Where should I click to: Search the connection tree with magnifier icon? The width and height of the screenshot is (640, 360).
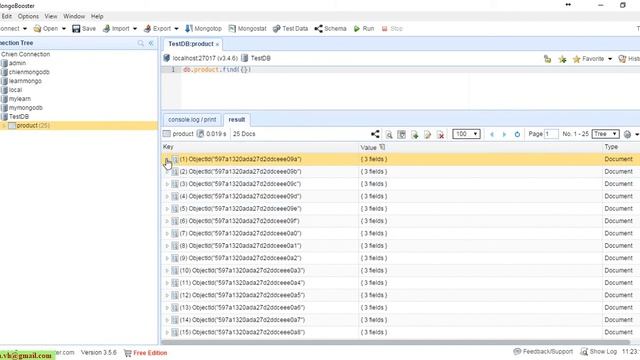[141, 43]
